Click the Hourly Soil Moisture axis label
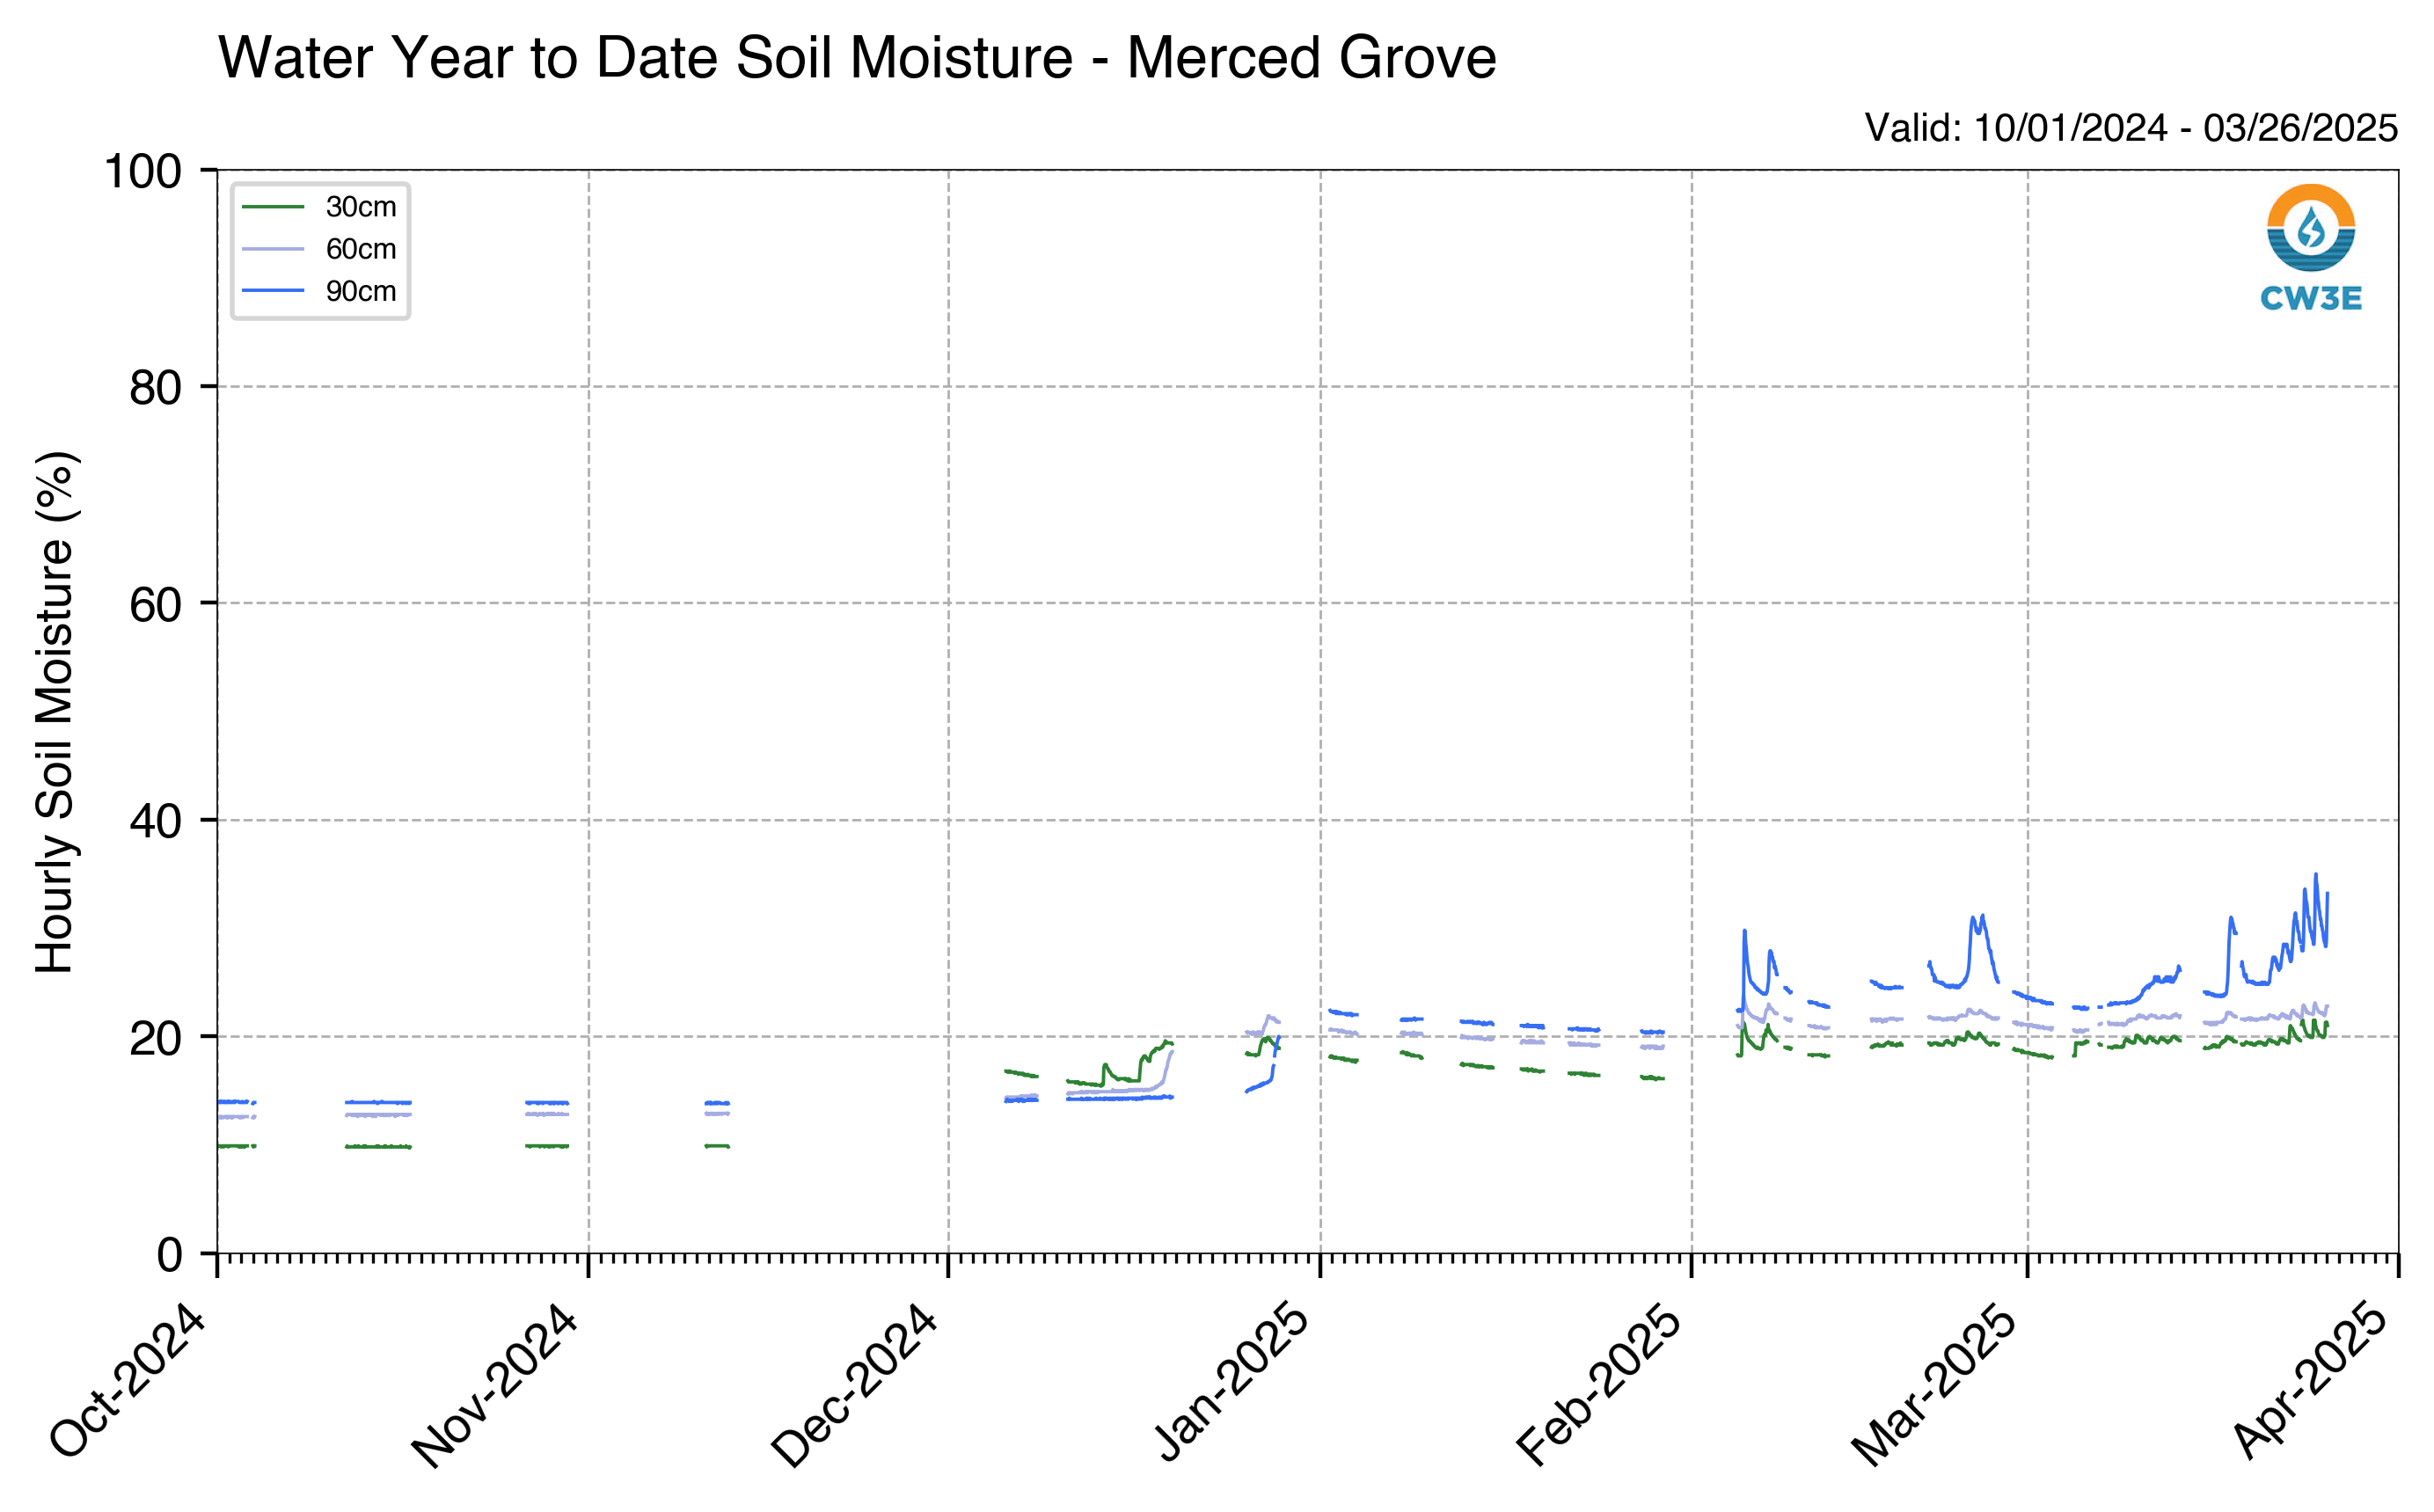 point(55,712)
